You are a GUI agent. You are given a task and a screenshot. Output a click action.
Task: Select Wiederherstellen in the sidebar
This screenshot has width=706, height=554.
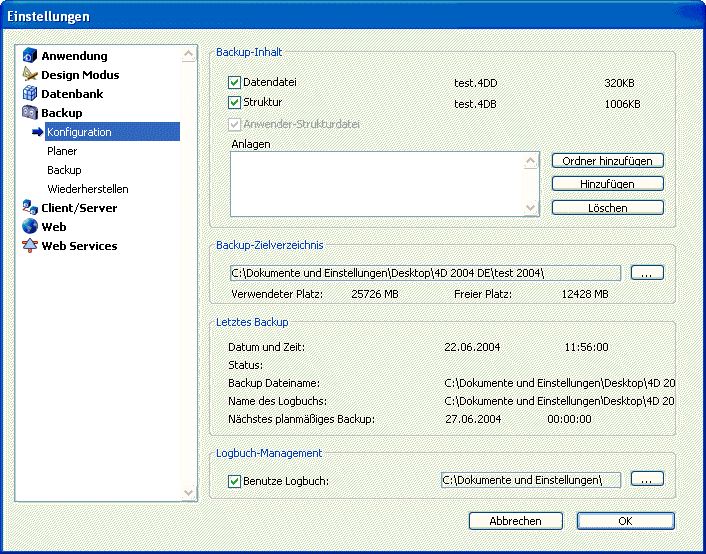87,189
